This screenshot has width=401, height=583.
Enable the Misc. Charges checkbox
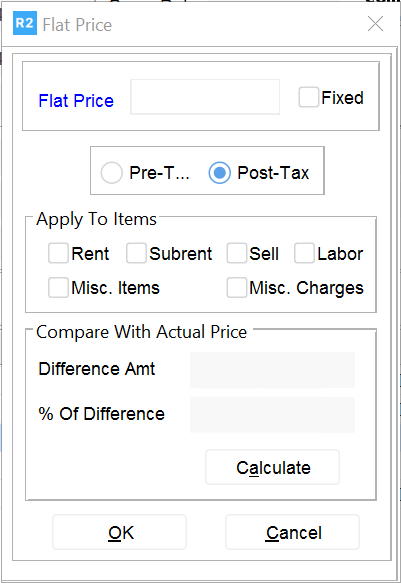(x=237, y=287)
